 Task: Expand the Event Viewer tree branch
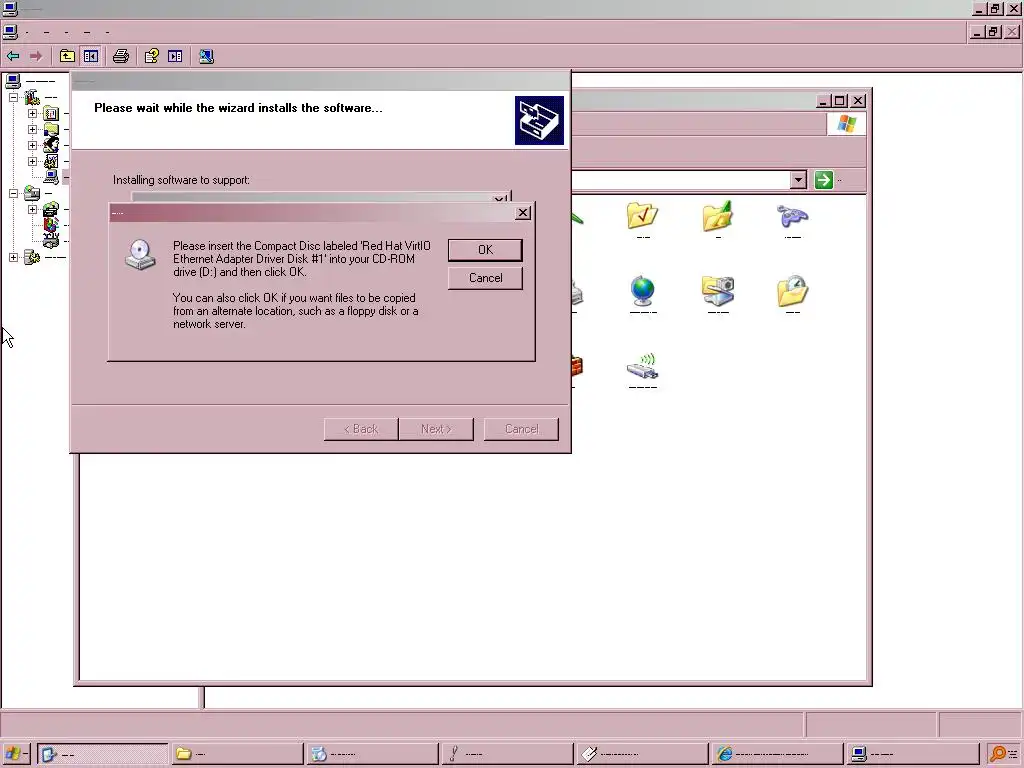click(x=32, y=114)
